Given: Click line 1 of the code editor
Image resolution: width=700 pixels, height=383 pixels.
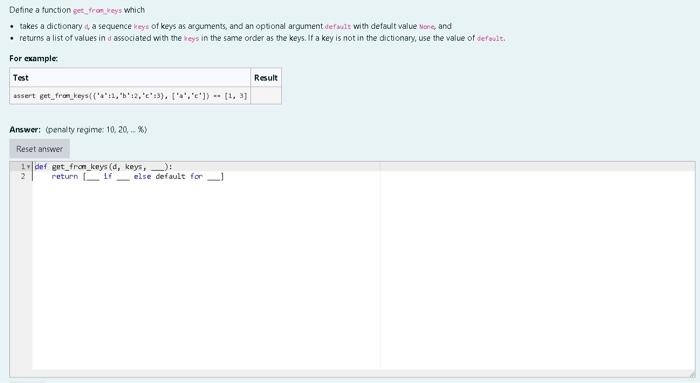Looking at the screenshot, I should coord(363,167).
